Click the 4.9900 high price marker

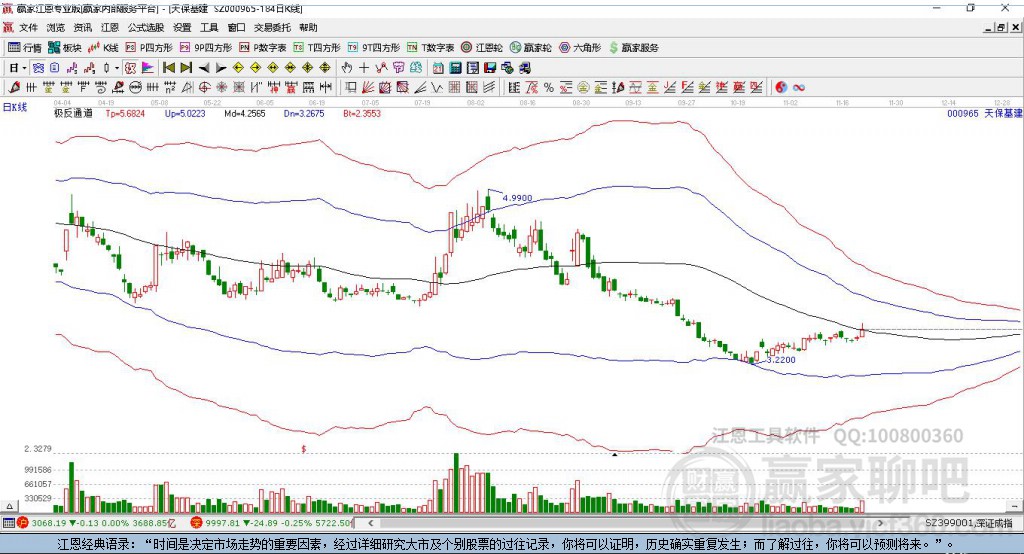517,198
